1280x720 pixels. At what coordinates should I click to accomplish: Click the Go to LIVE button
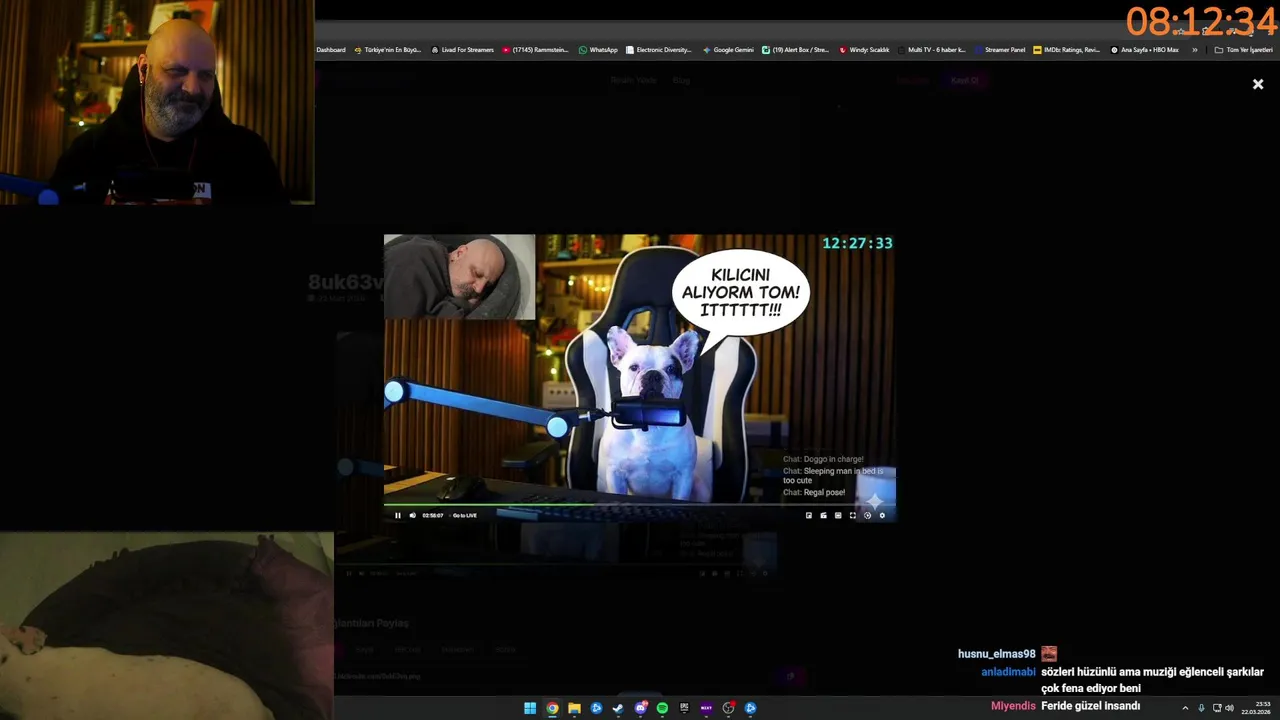click(465, 515)
